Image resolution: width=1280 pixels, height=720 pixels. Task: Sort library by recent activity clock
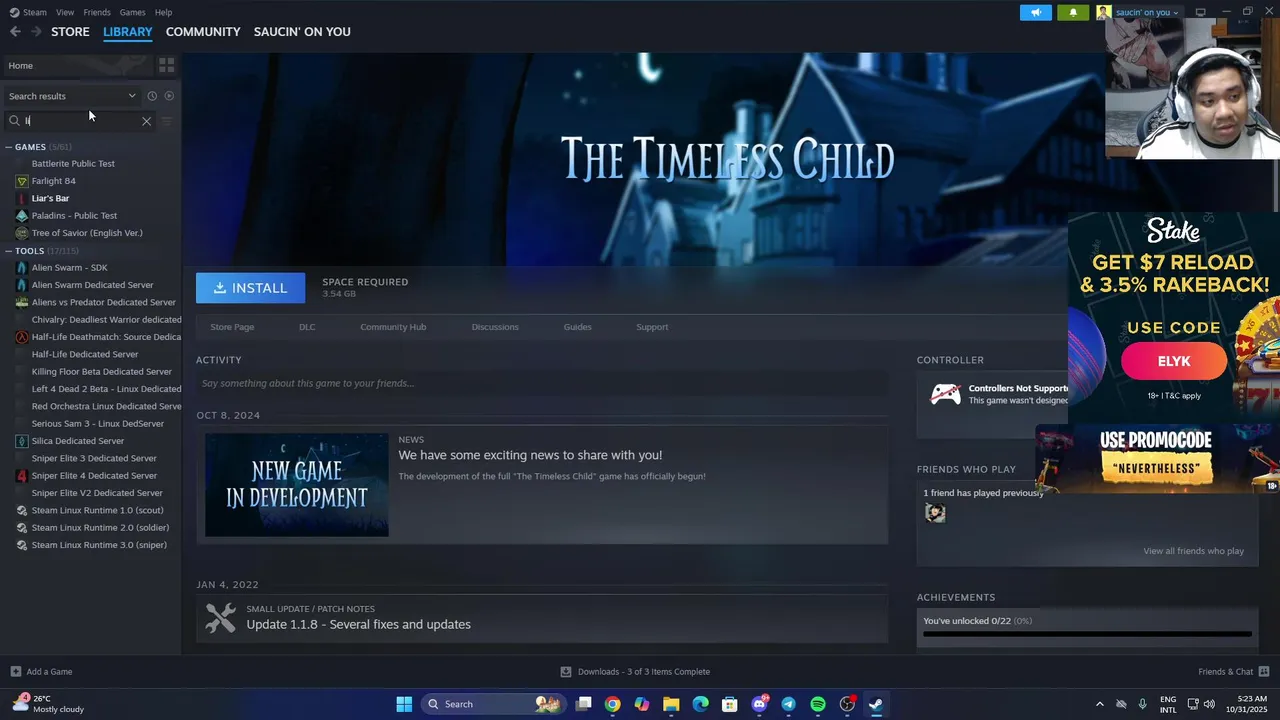point(152,96)
